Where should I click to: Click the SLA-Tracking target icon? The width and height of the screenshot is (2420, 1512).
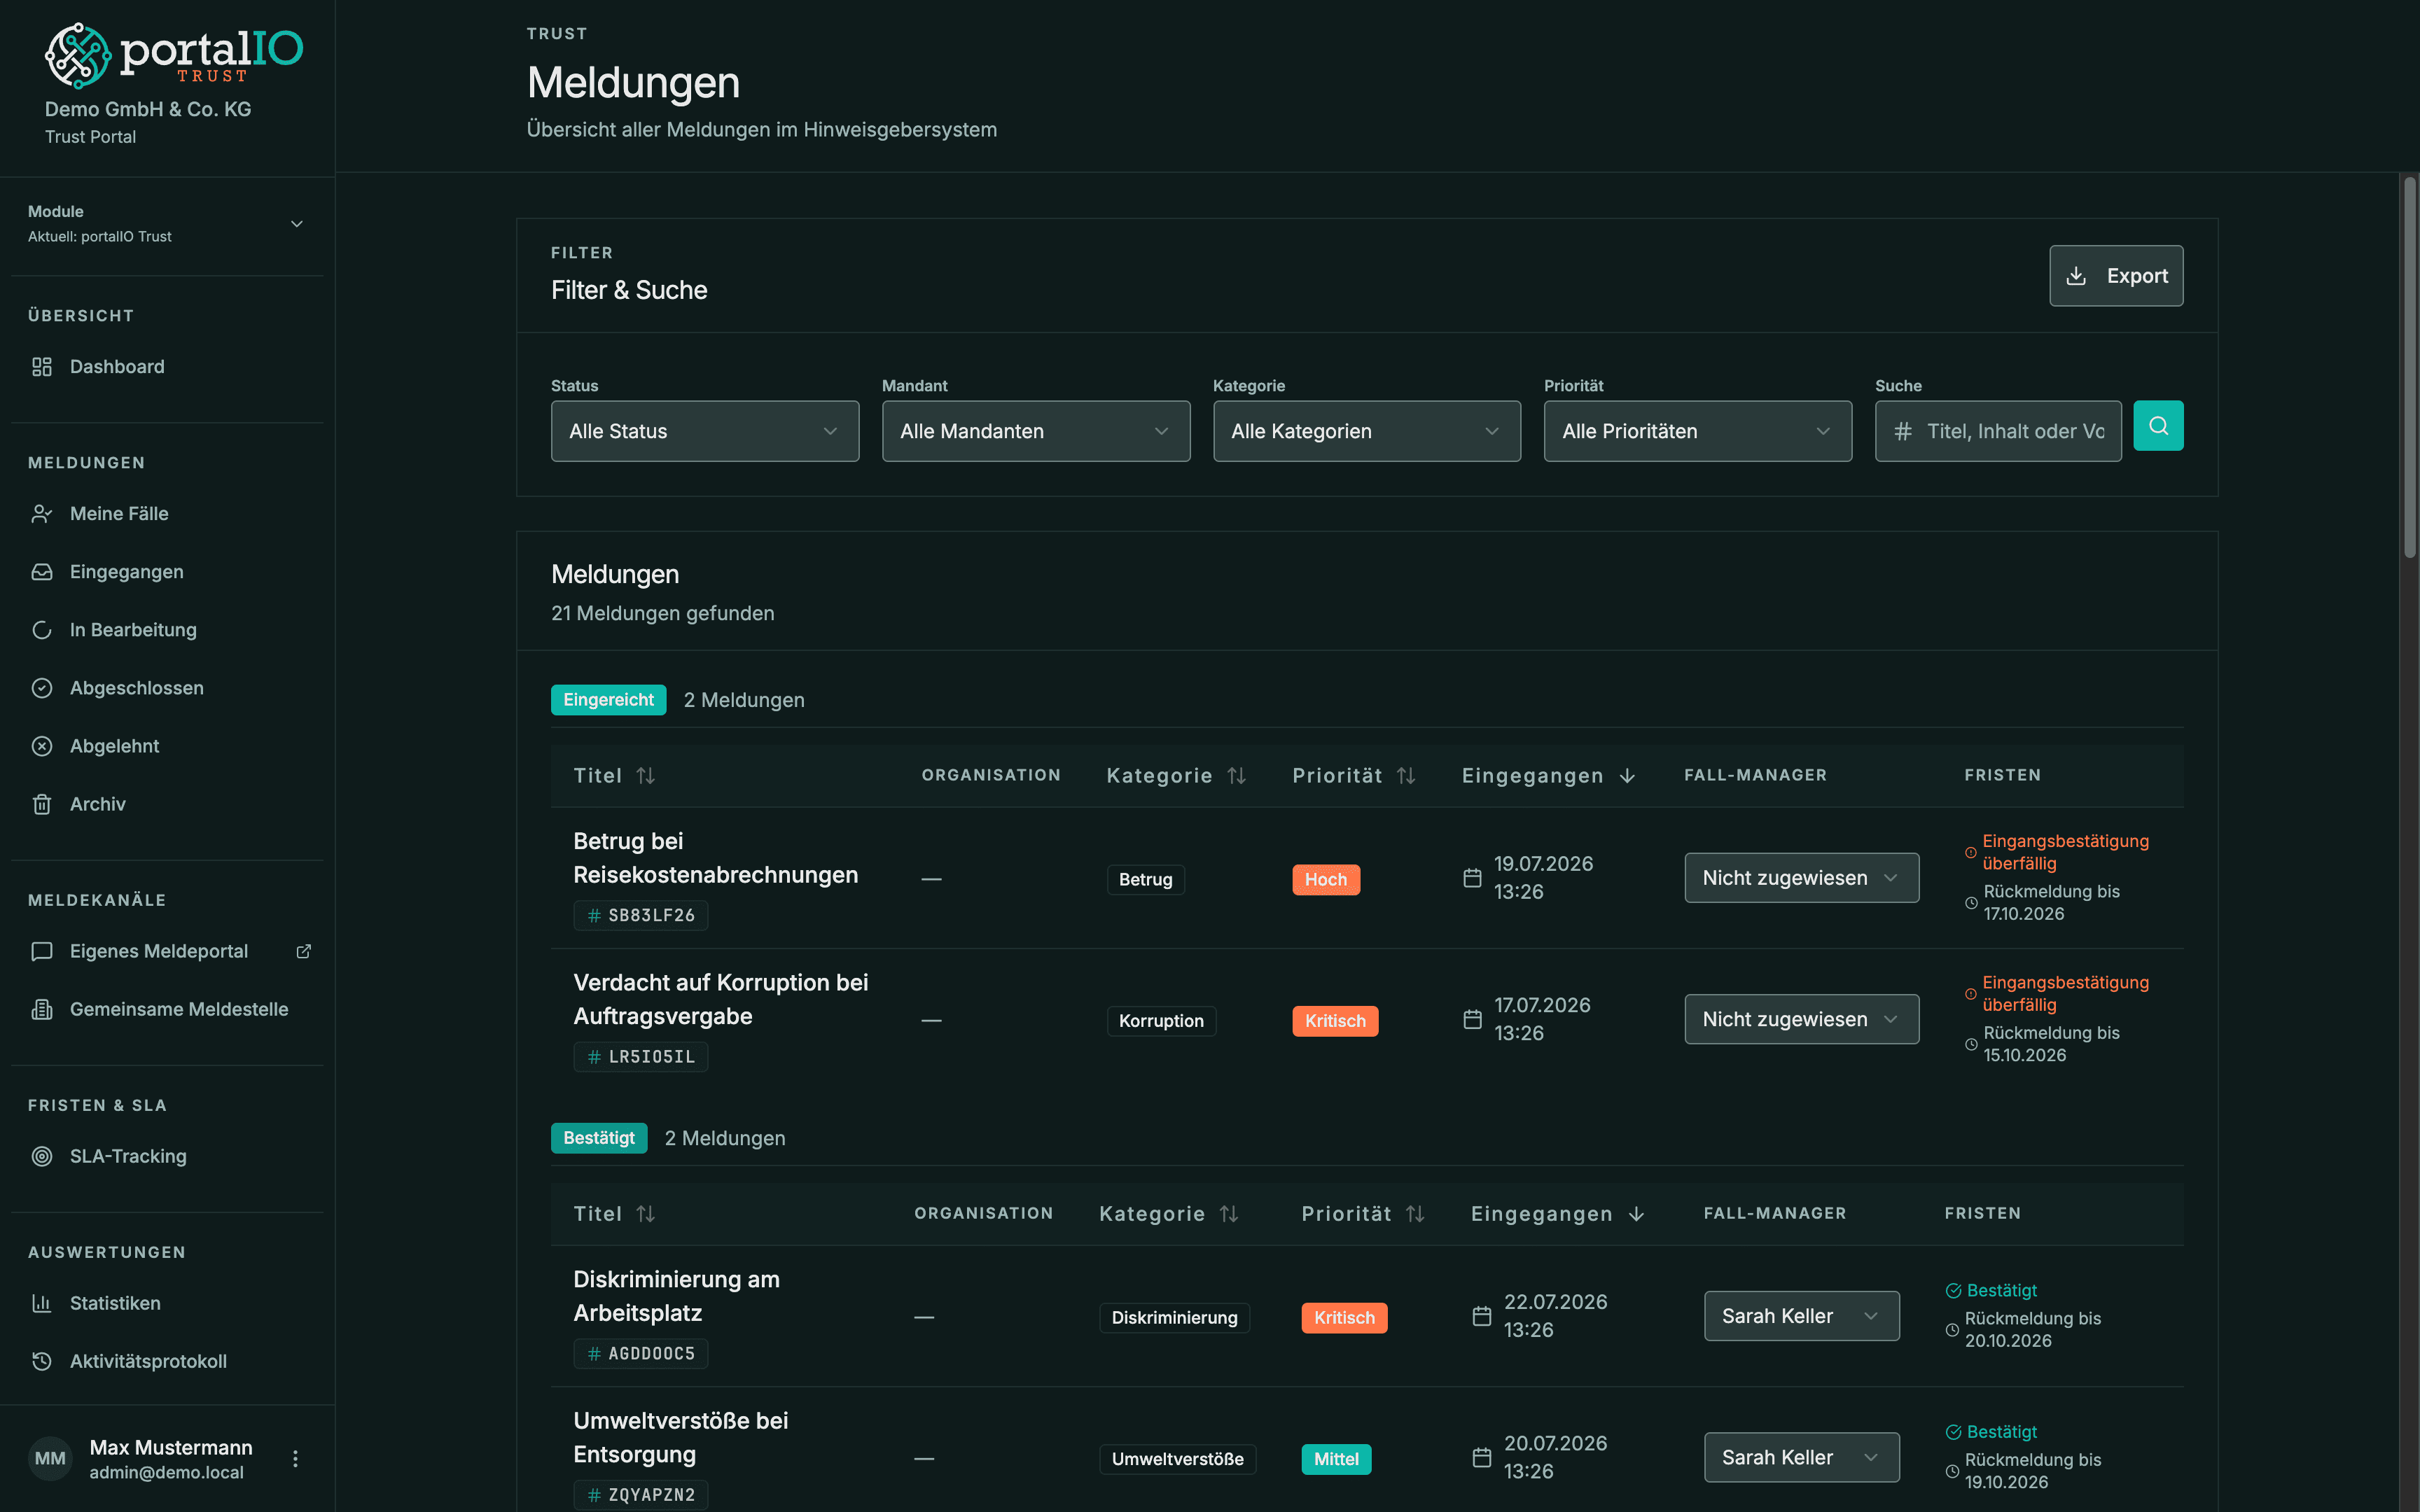click(x=42, y=1156)
